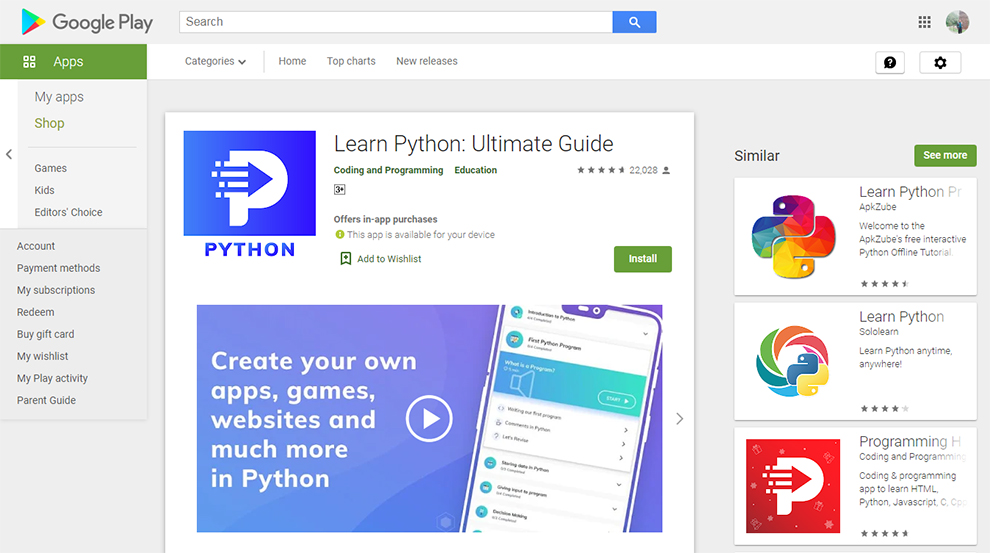The width and height of the screenshot is (990, 553).
Task: Open the Top charts tab
Action: point(351,61)
